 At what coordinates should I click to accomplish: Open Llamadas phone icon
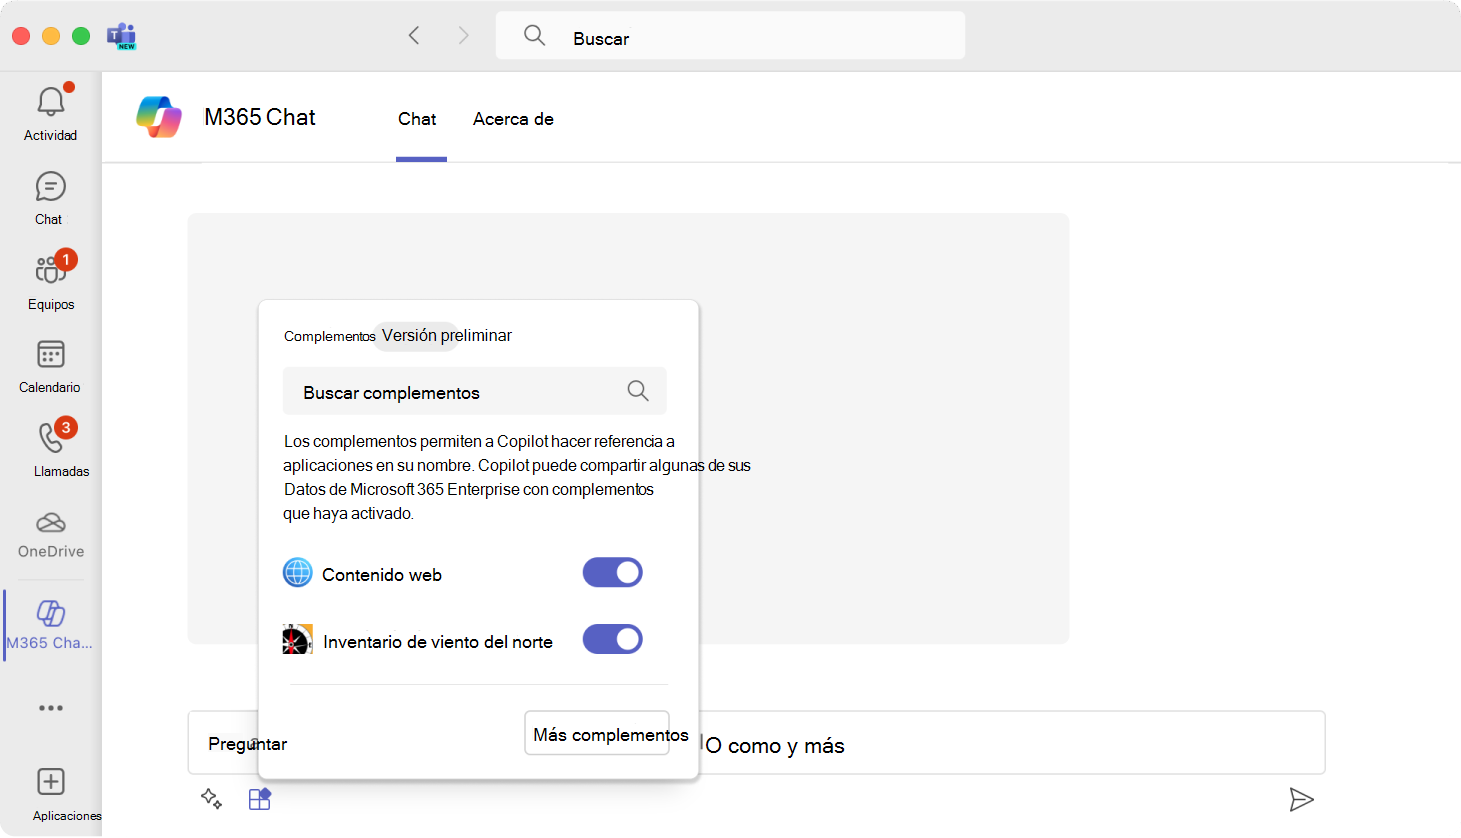51,438
